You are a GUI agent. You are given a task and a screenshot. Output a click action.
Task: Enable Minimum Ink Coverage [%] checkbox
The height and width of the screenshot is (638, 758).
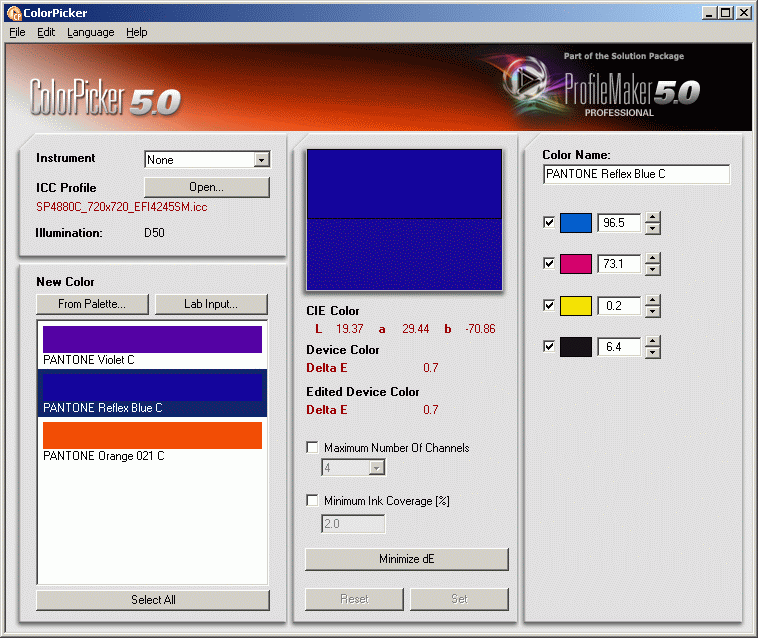tap(312, 500)
